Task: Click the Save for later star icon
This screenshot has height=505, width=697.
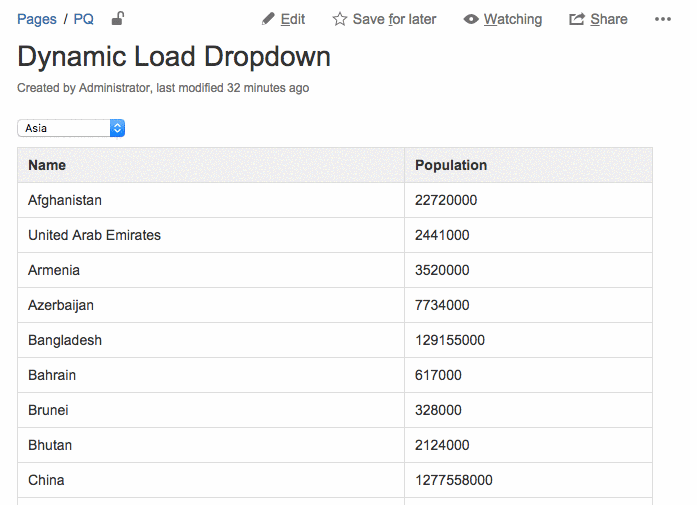Action: click(x=340, y=19)
